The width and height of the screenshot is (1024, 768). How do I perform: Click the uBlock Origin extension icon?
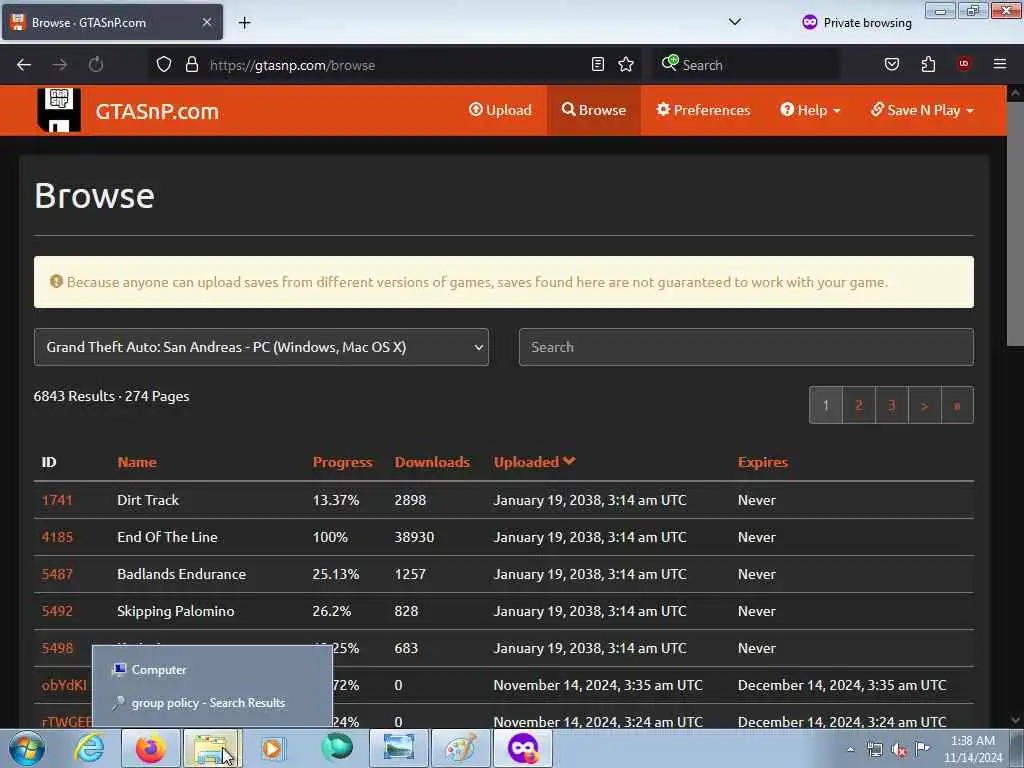[x=963, y=64]
